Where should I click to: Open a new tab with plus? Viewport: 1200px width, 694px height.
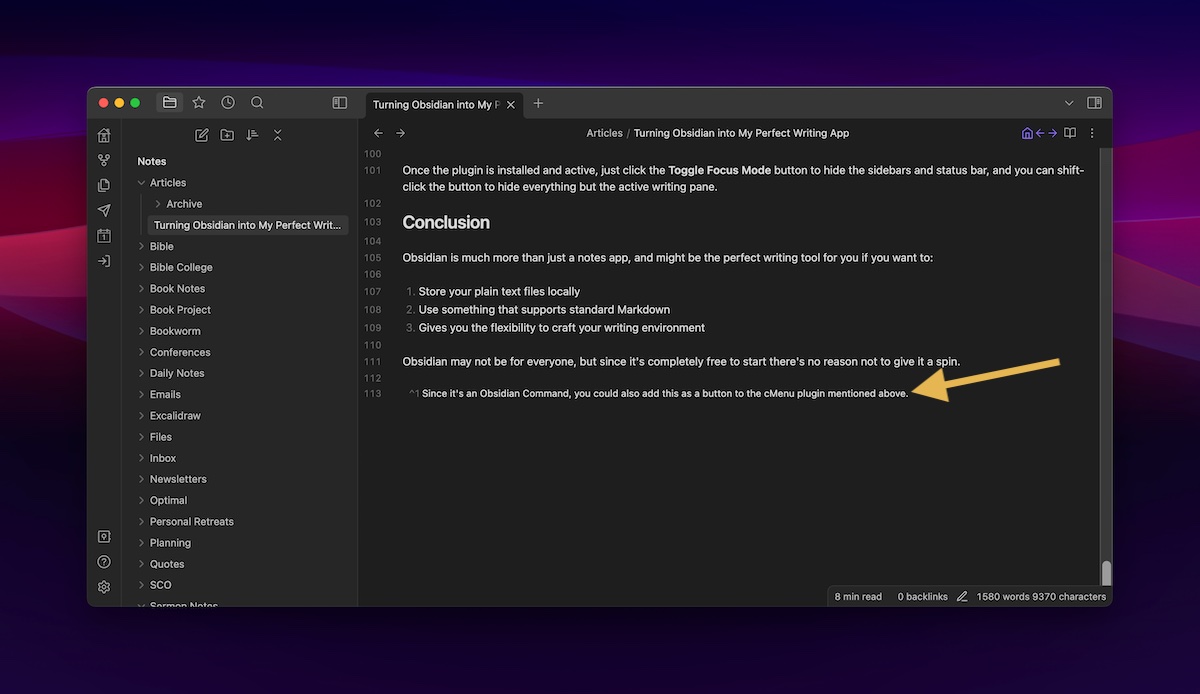(x=538, y=103)
